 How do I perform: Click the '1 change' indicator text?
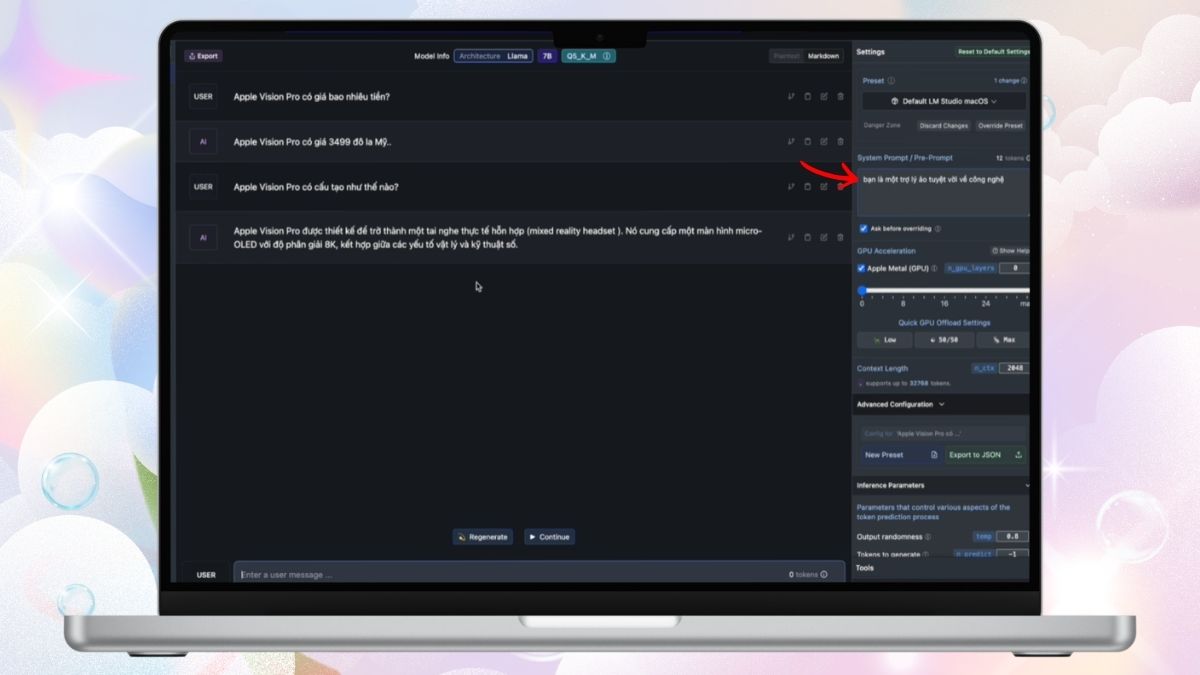coord(1006,81)
